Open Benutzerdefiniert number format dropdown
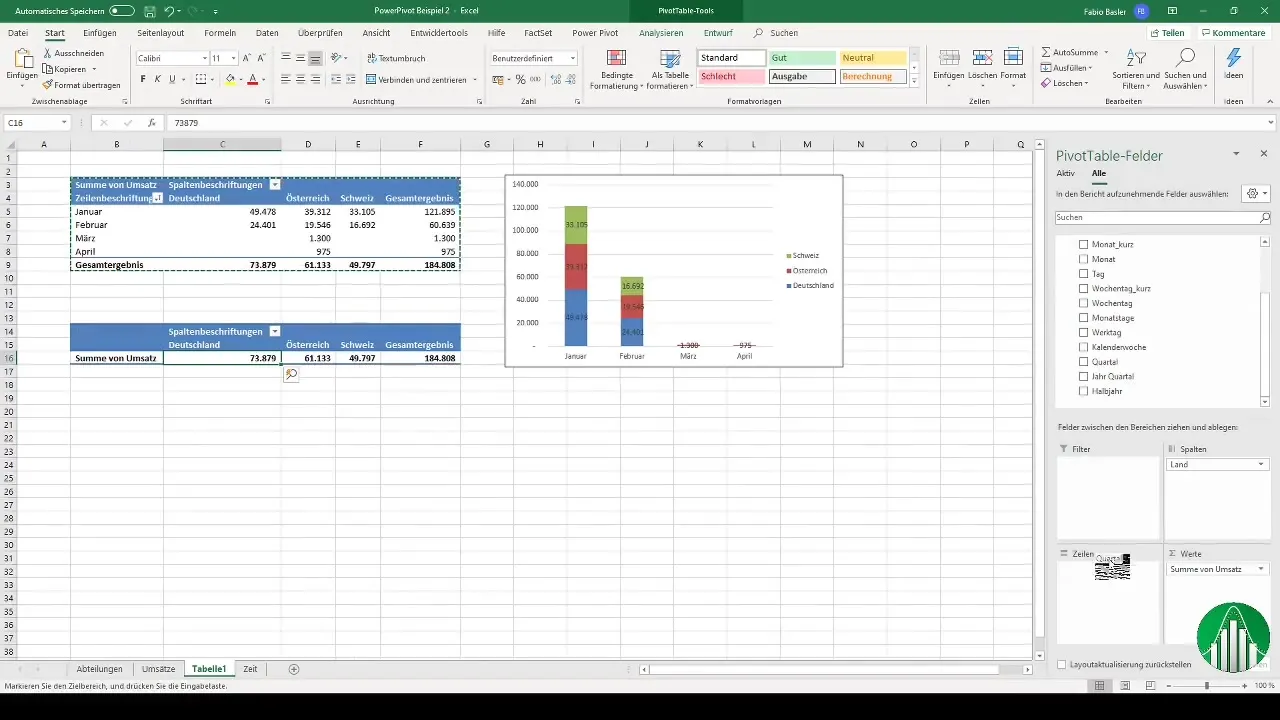This screenshot has width=1280, height=720. [x=573, y=58]
